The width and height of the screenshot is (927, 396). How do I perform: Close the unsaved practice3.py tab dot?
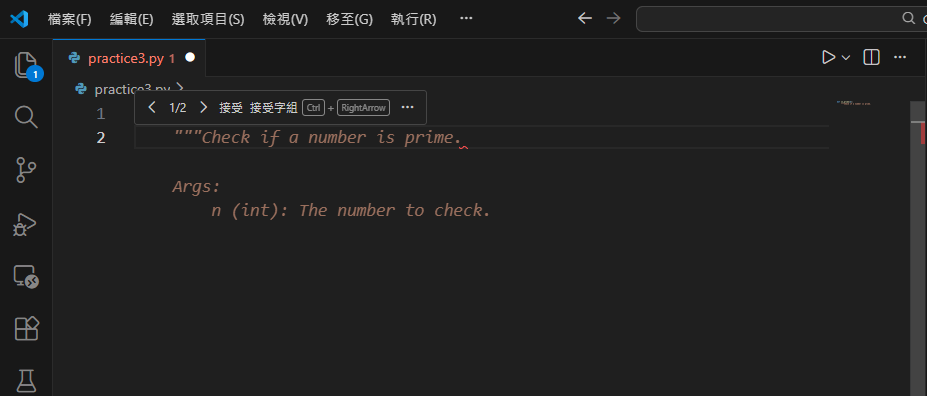(190, 57)
